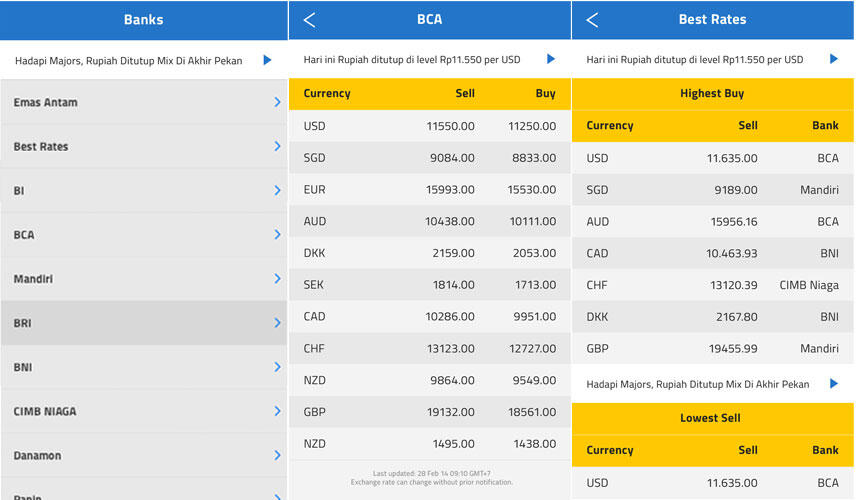Open BCA row chevron
The width and height of the screenshot is (856, 500).
click(277, 235)
